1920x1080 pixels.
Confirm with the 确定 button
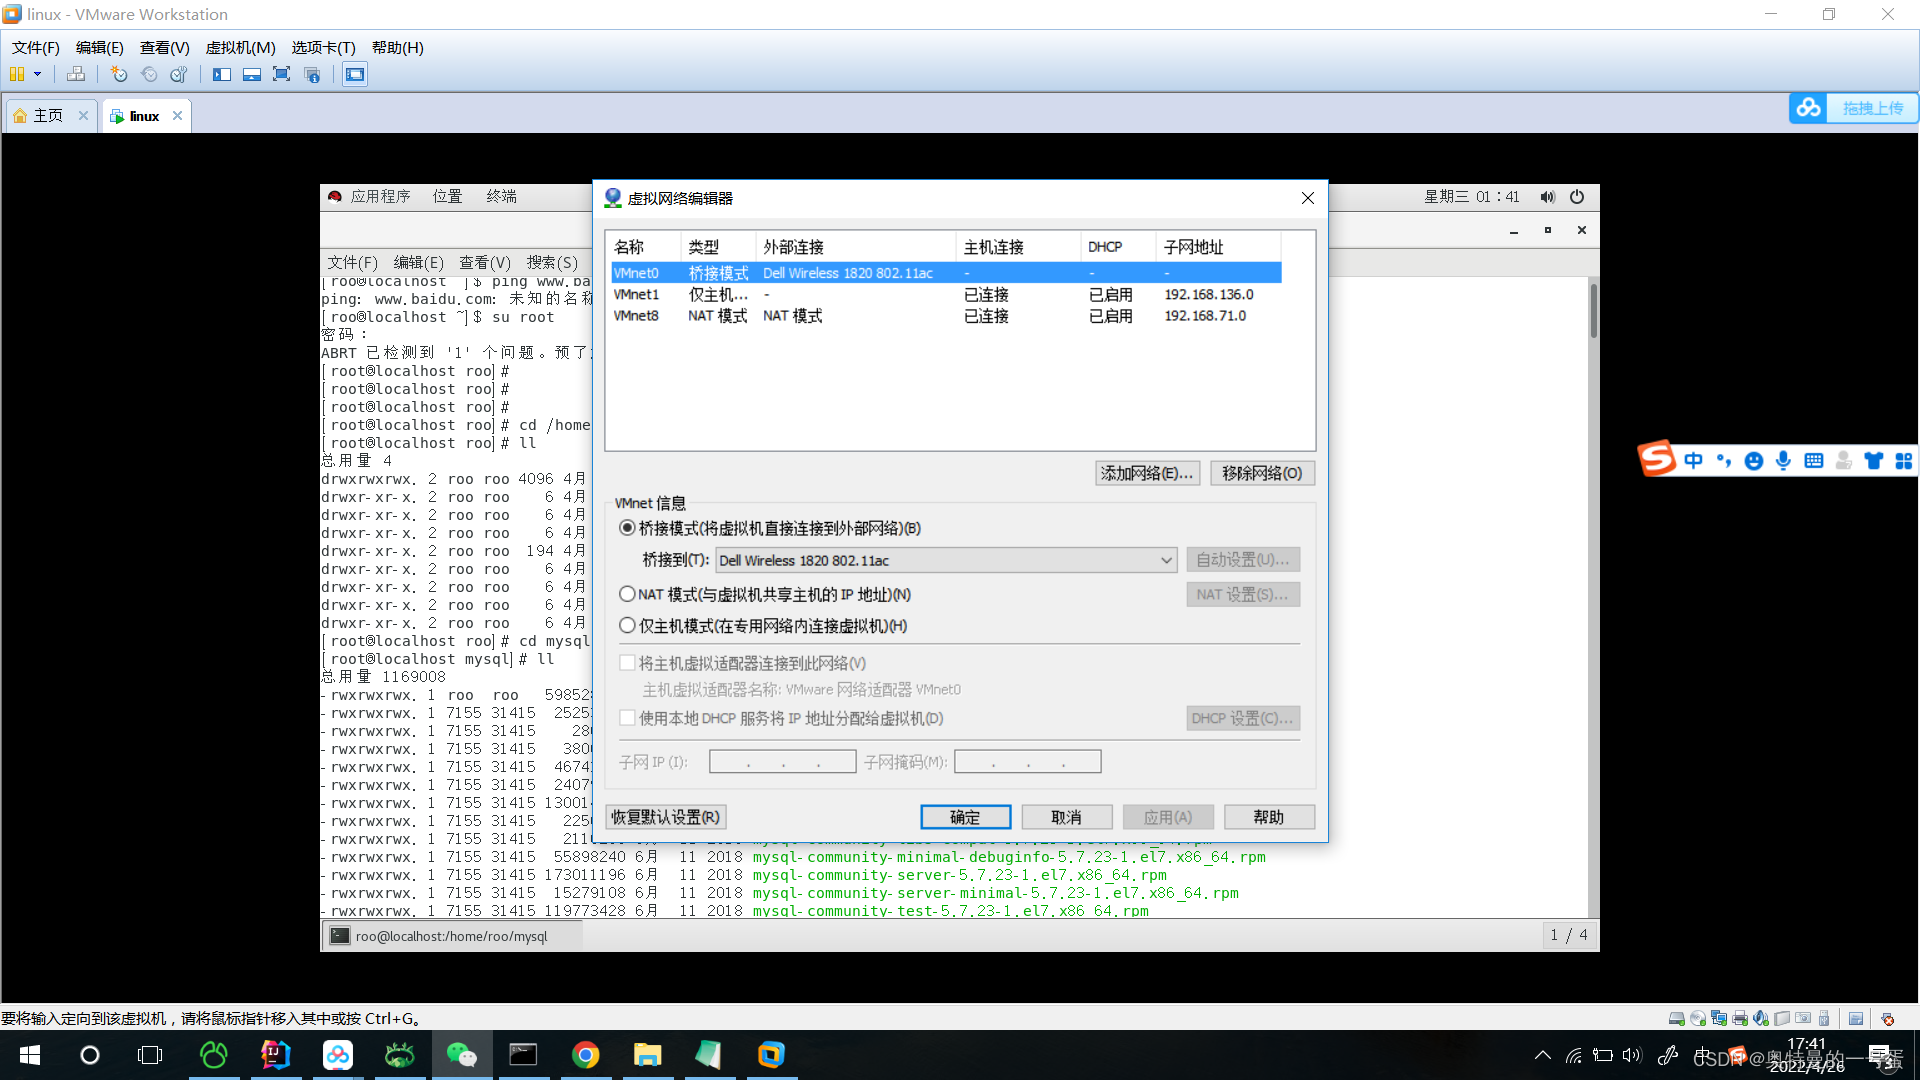[965, 817]
